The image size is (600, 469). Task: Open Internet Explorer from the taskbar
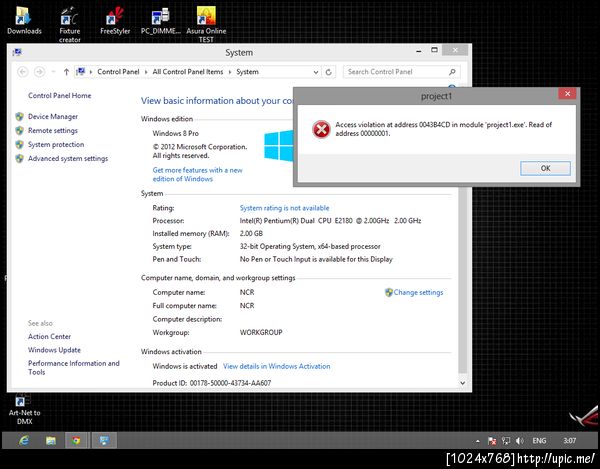(x=24, y=441)
